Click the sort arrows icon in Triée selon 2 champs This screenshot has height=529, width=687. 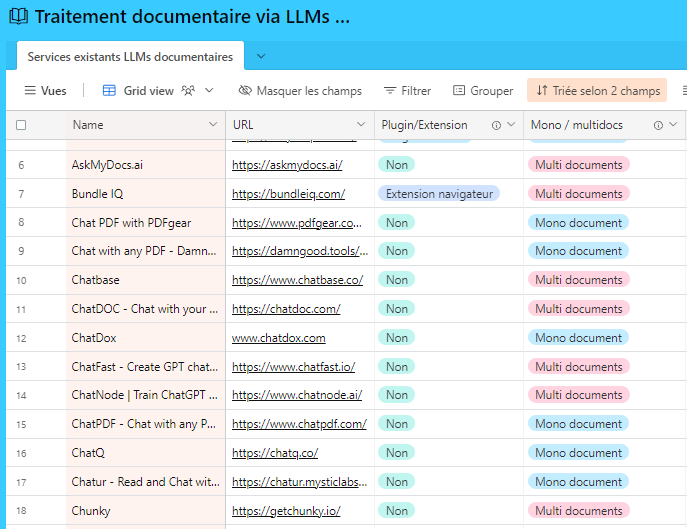[542, 90]
